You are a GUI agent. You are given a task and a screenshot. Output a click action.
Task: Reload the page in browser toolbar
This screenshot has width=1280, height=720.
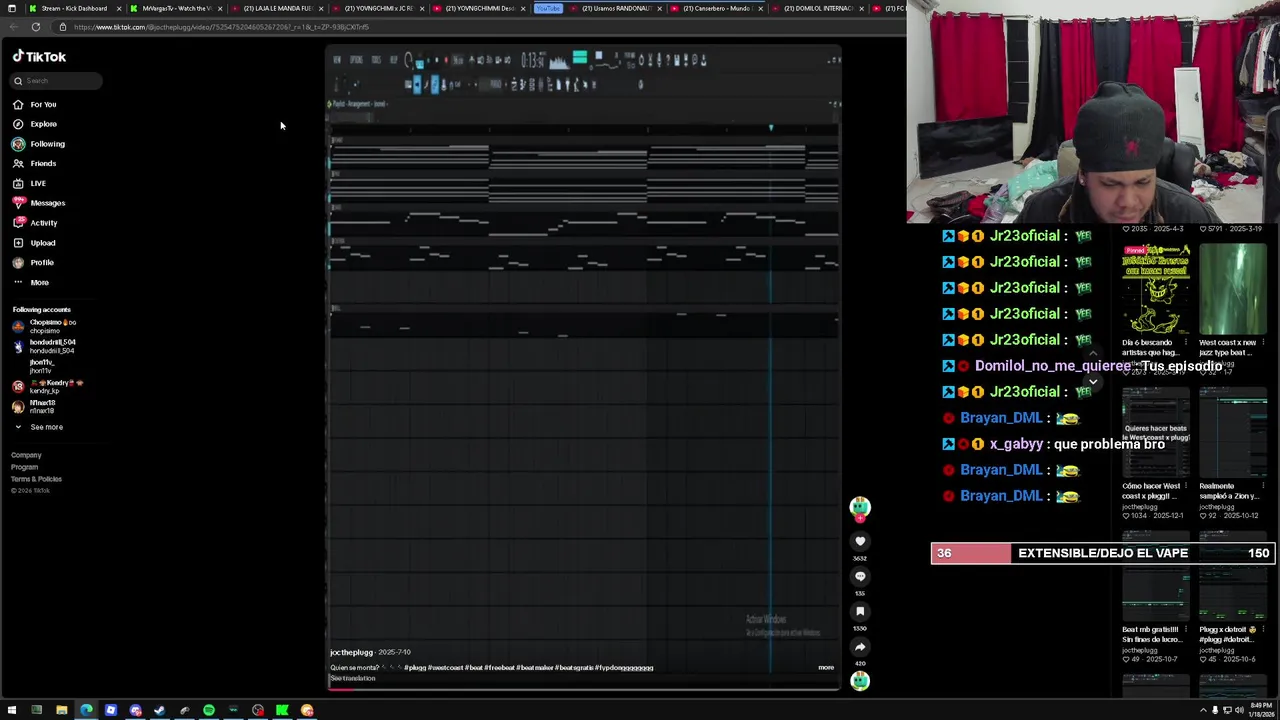click(36, 27)
